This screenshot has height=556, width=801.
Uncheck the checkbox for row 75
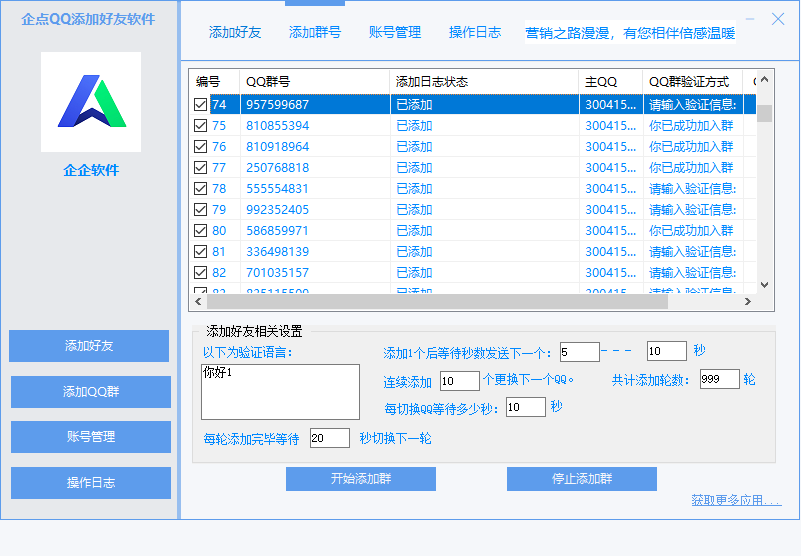pos(200,126)
